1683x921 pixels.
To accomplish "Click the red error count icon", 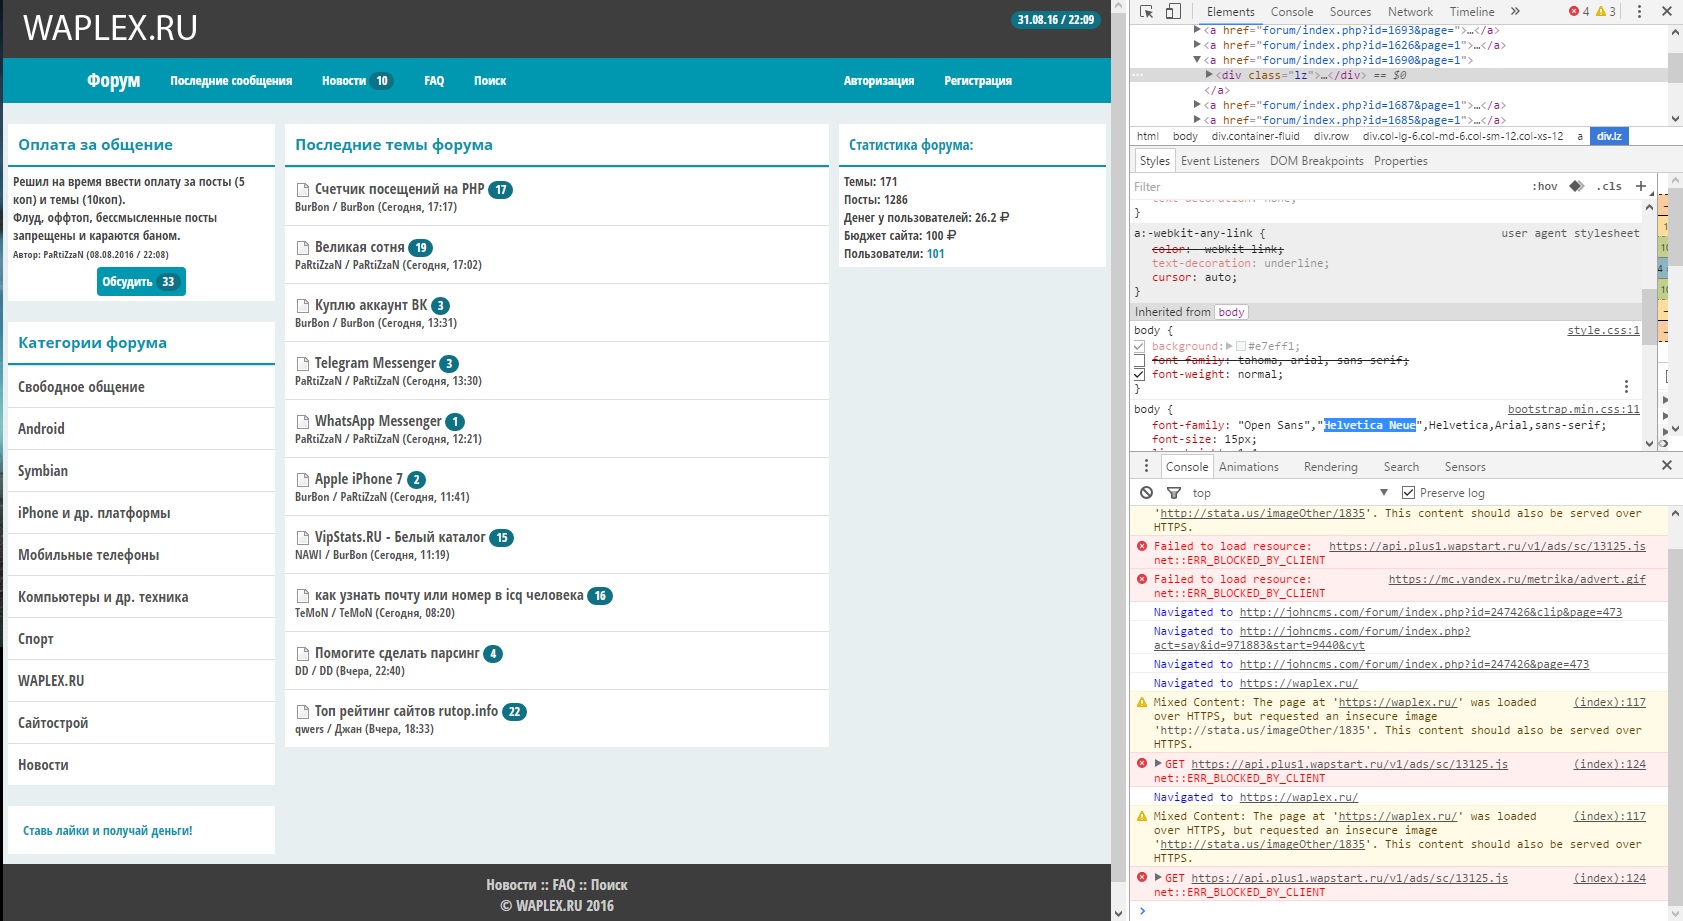I will point(1574,11).
